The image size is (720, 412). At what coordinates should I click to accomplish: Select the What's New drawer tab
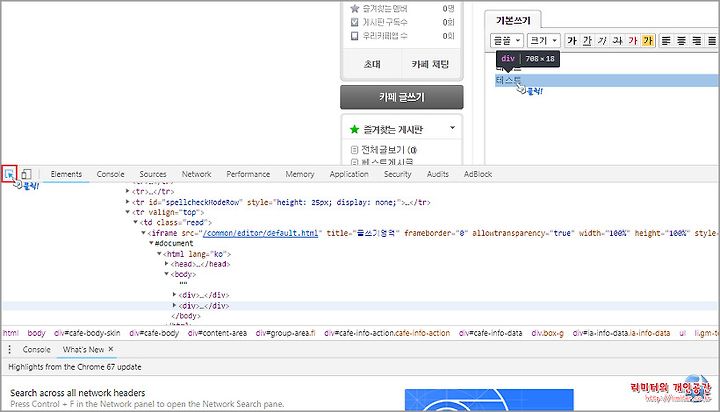coord(84,350)
